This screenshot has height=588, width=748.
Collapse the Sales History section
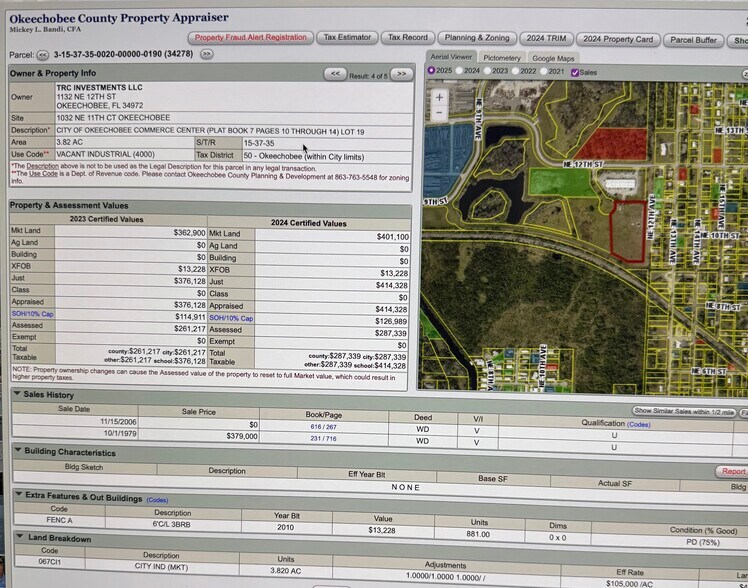click(x=17, y=395)
